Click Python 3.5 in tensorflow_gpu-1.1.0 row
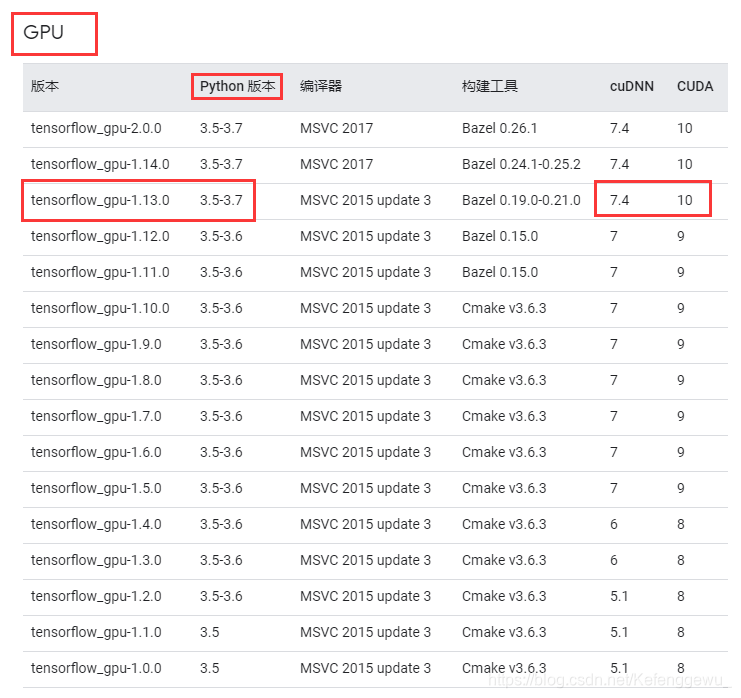 pyautogui.click(x=209, y=632)
